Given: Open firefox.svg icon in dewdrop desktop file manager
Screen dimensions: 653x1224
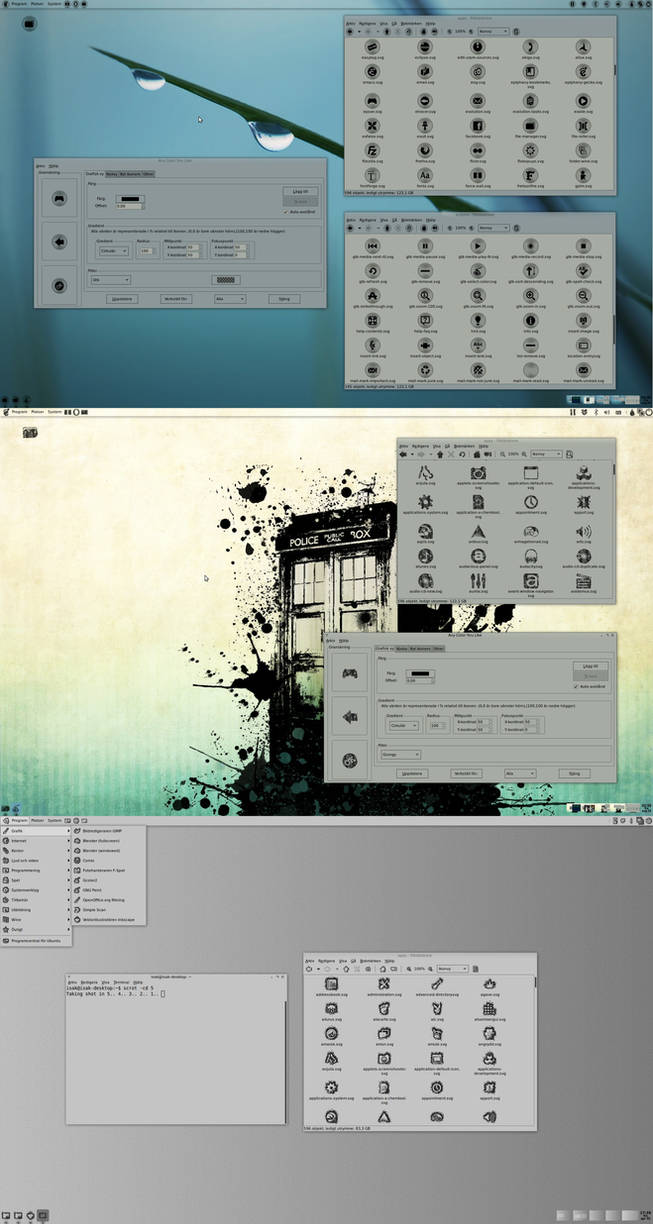Looking at the screenshot, I should pyautogui.click(x=425, y=150).
